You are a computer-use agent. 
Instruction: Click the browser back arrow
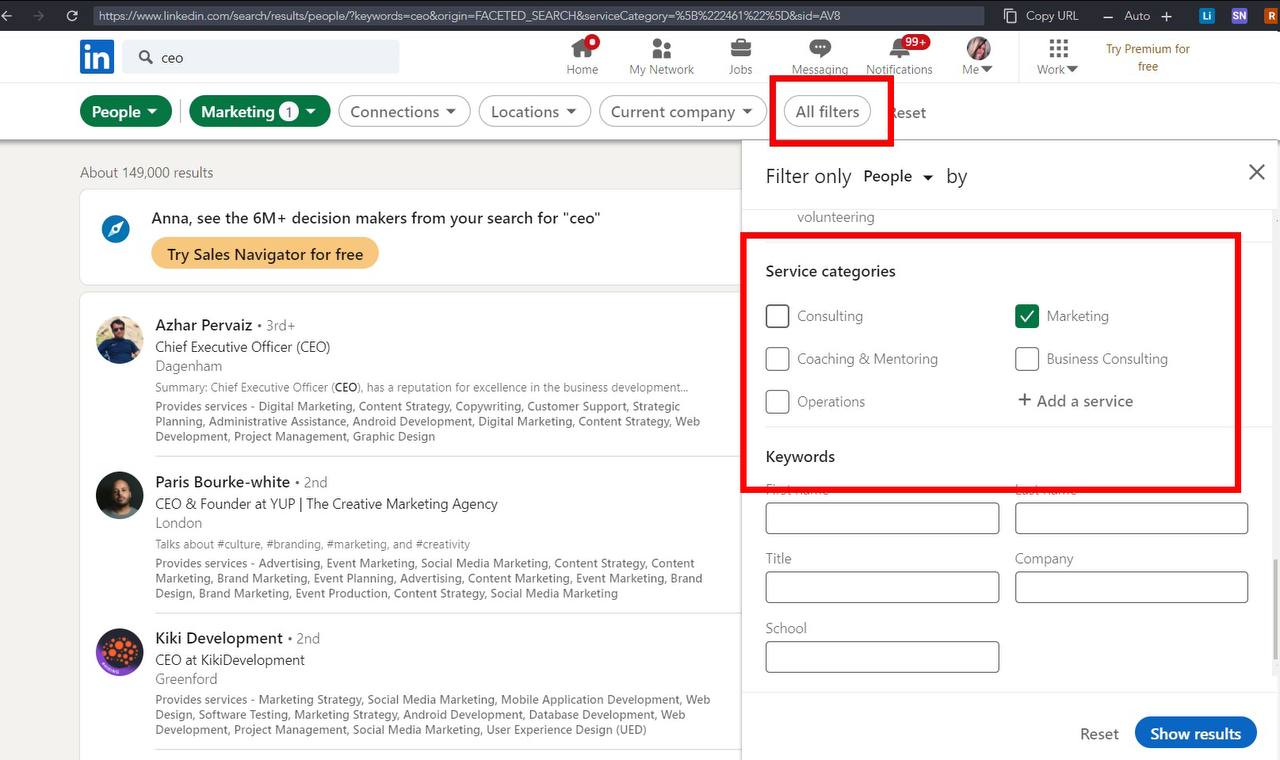(8, 16)
